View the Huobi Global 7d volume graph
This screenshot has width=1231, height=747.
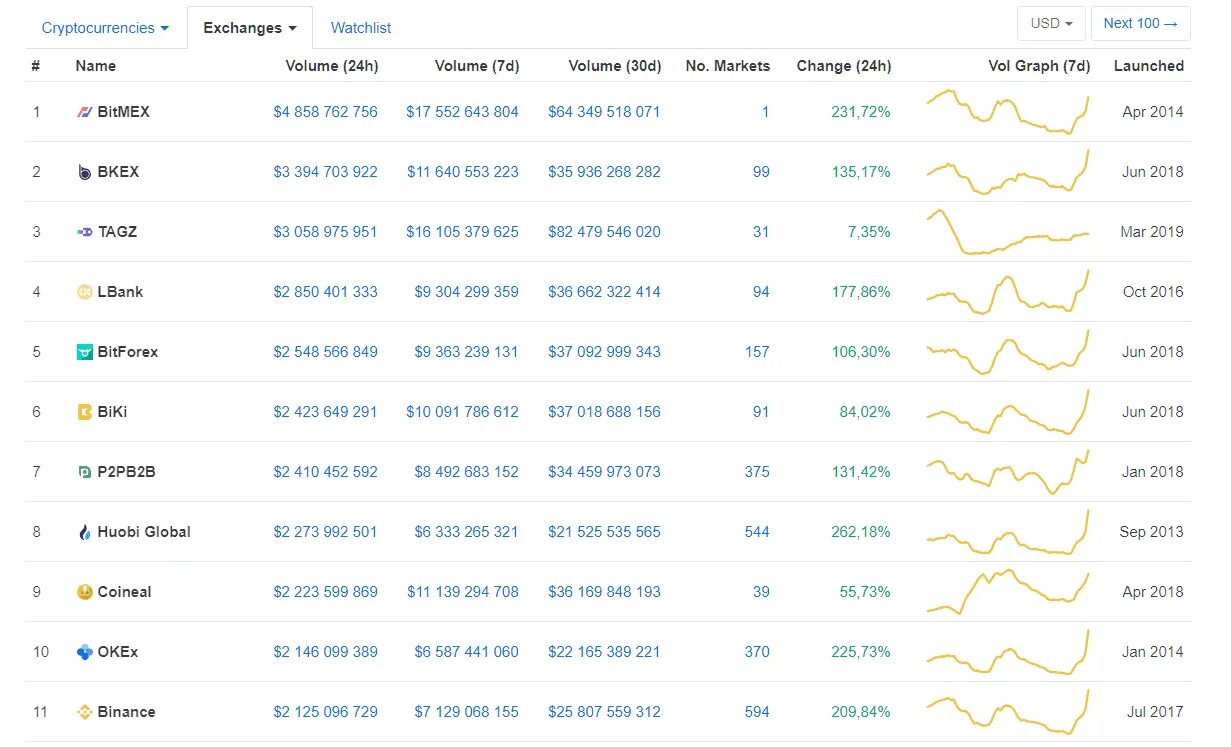tap(1008, 531)
